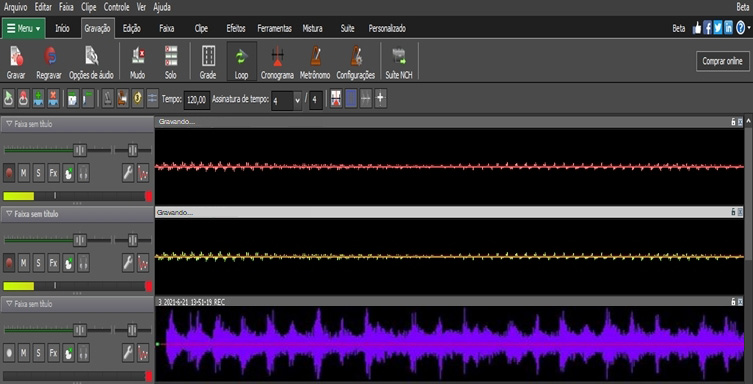Mute the yellow waveform track with M
Image resolution: width=753 pixels, height=384 pixels.
point(24,263)
